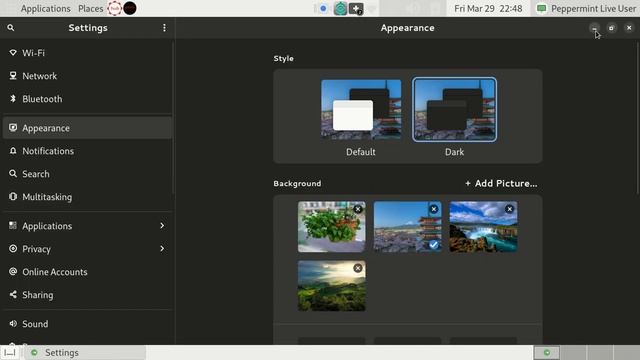Open the Places menu in top panel
Viewport: 640px width, 360px height.
coord(91,9)
